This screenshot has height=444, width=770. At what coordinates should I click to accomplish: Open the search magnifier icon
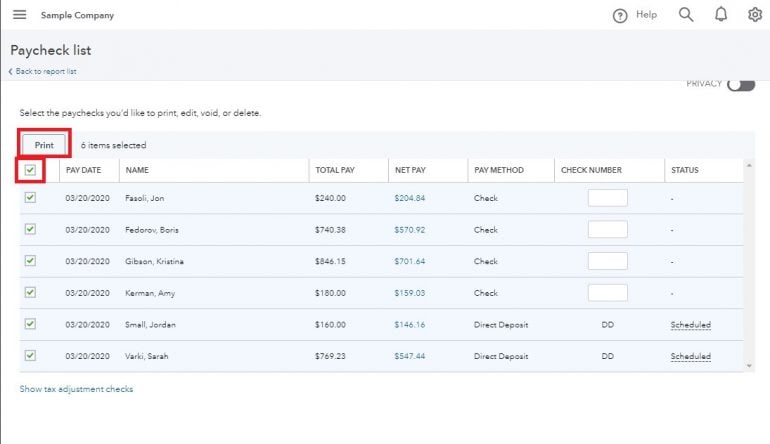(686, 15)
